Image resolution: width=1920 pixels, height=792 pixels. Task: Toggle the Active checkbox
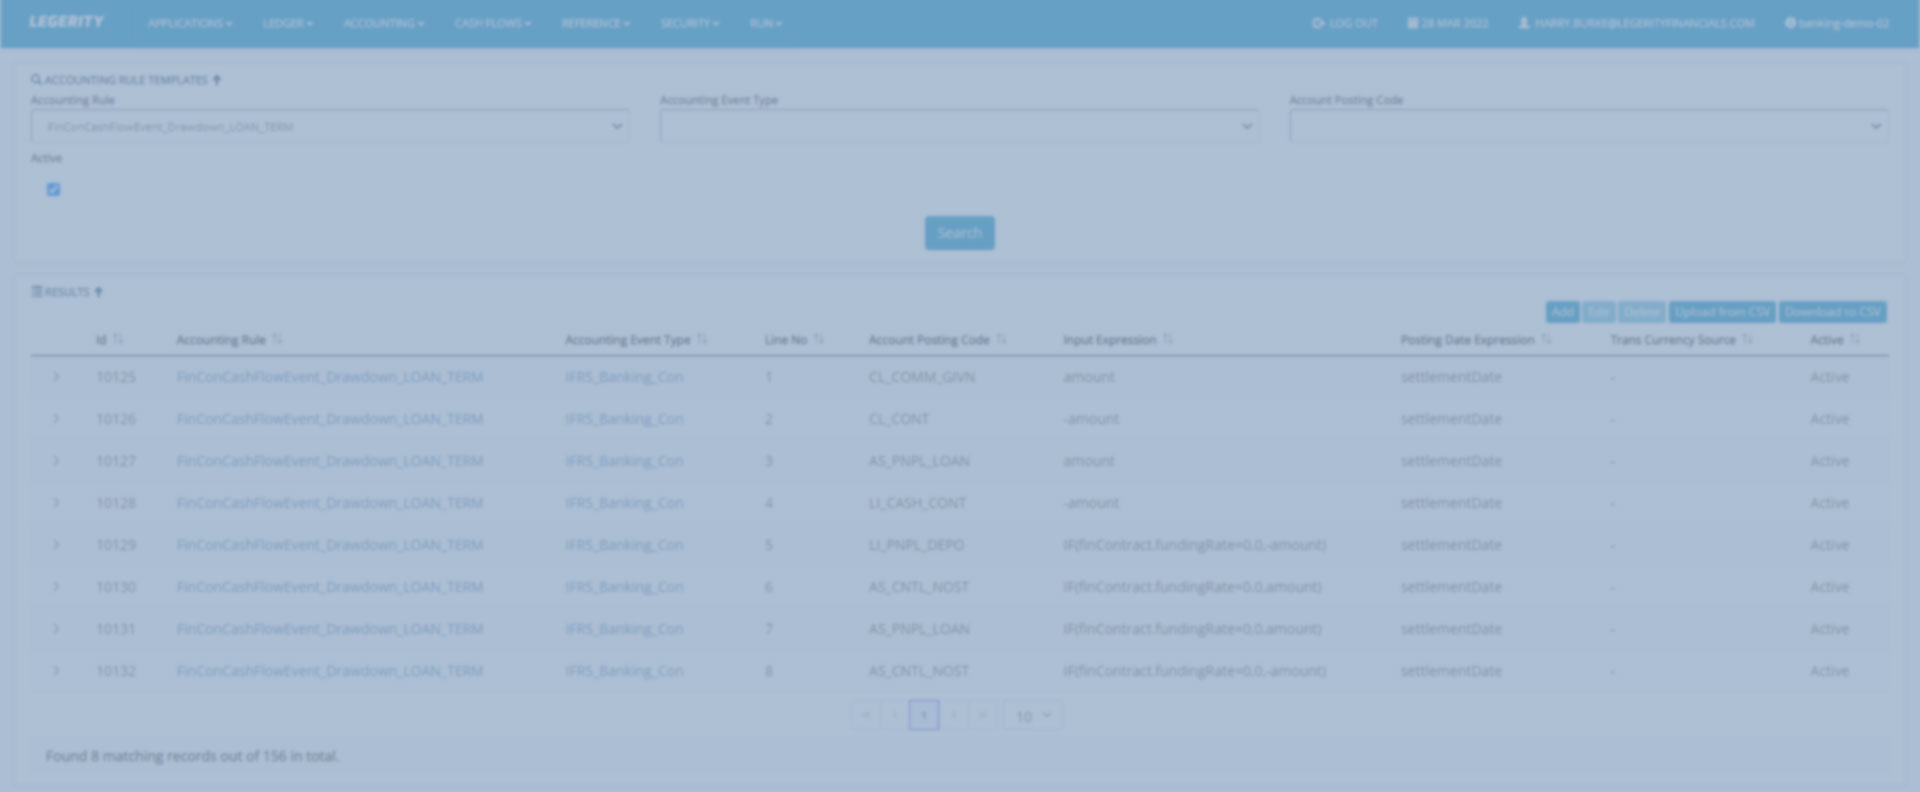tap(53, 189)
